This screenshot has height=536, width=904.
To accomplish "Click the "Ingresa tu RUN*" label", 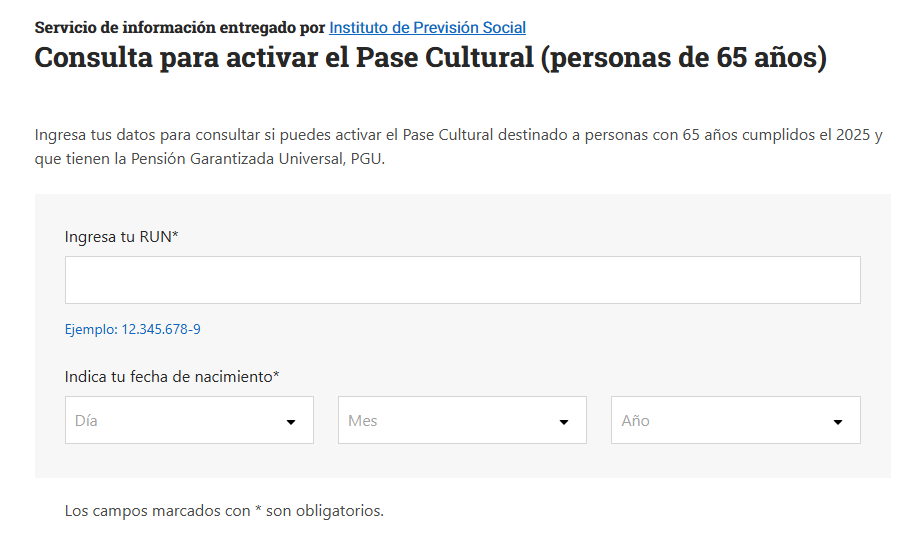I will 118,237.
